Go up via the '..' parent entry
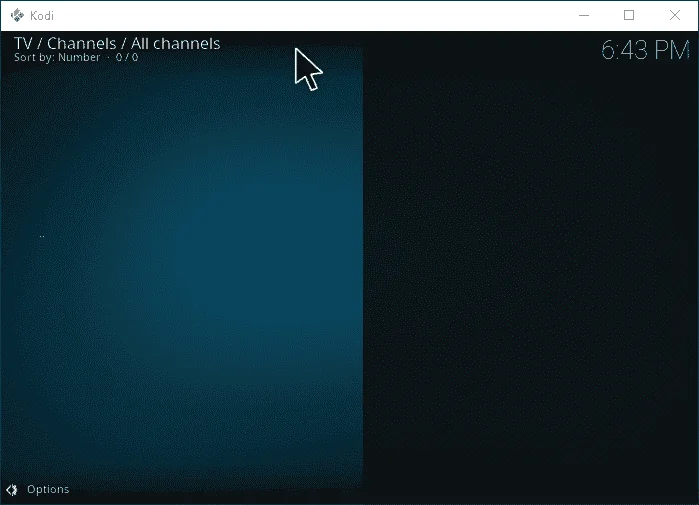Viewport: 699px width, 505px height. click(x=42, y=236)
